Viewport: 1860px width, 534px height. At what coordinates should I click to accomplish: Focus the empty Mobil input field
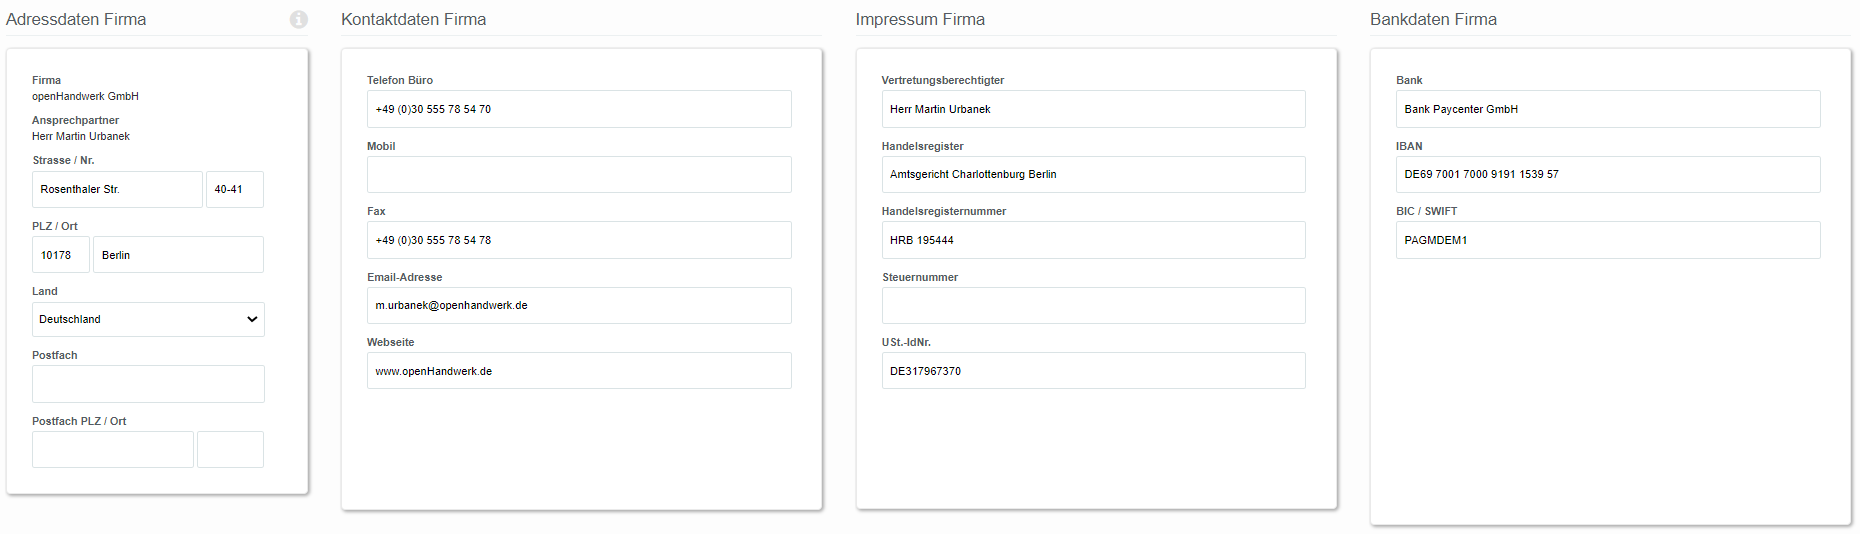tap(579, 174)
